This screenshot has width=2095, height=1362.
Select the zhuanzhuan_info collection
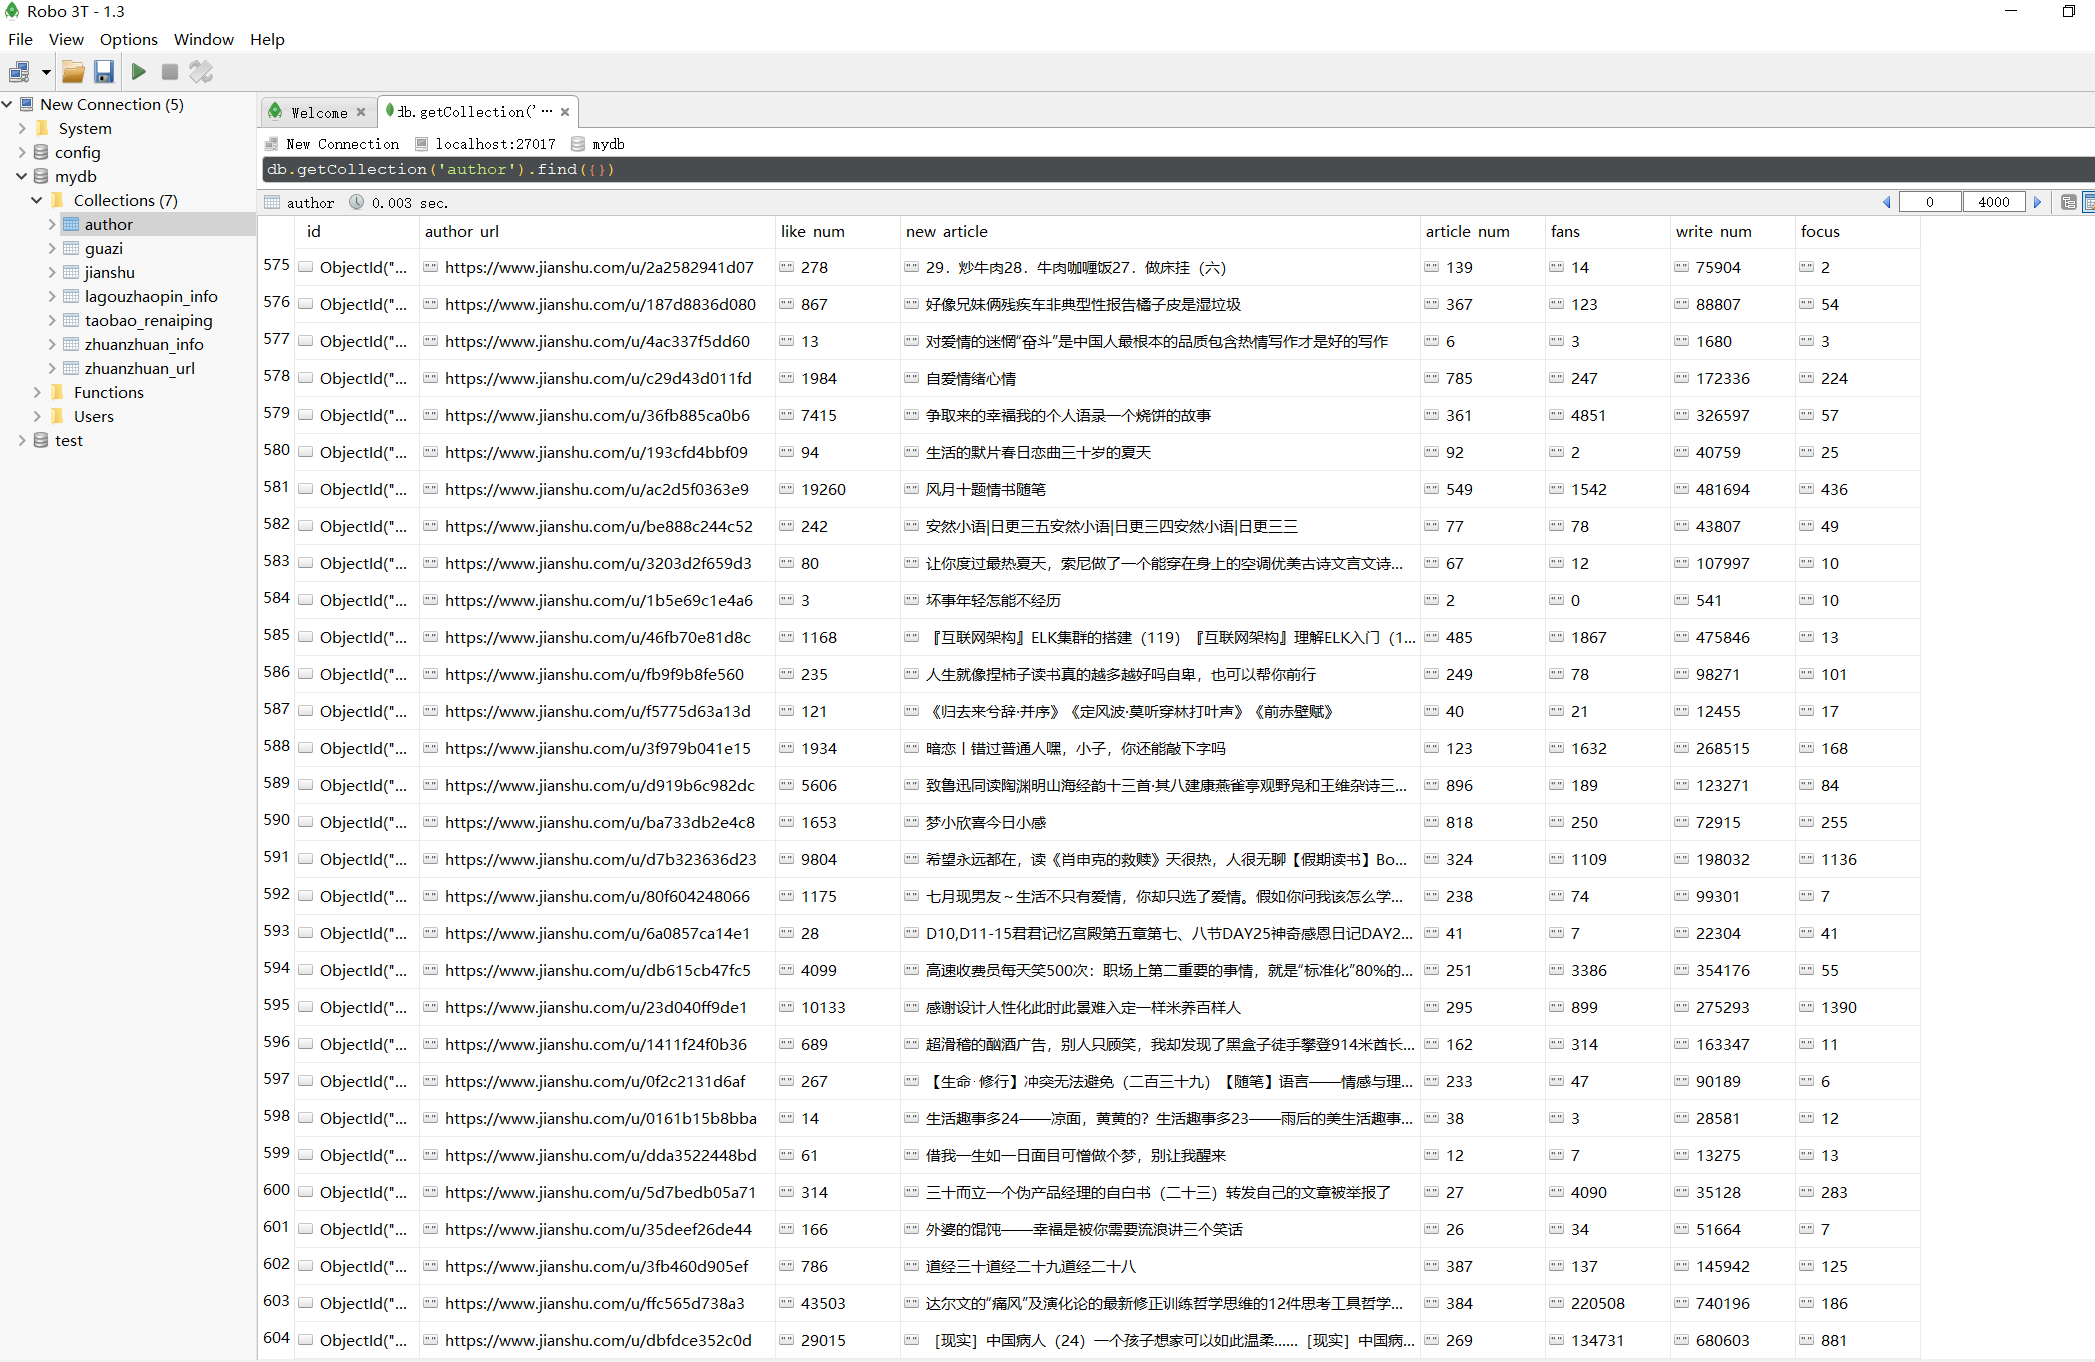coord(144,344)
